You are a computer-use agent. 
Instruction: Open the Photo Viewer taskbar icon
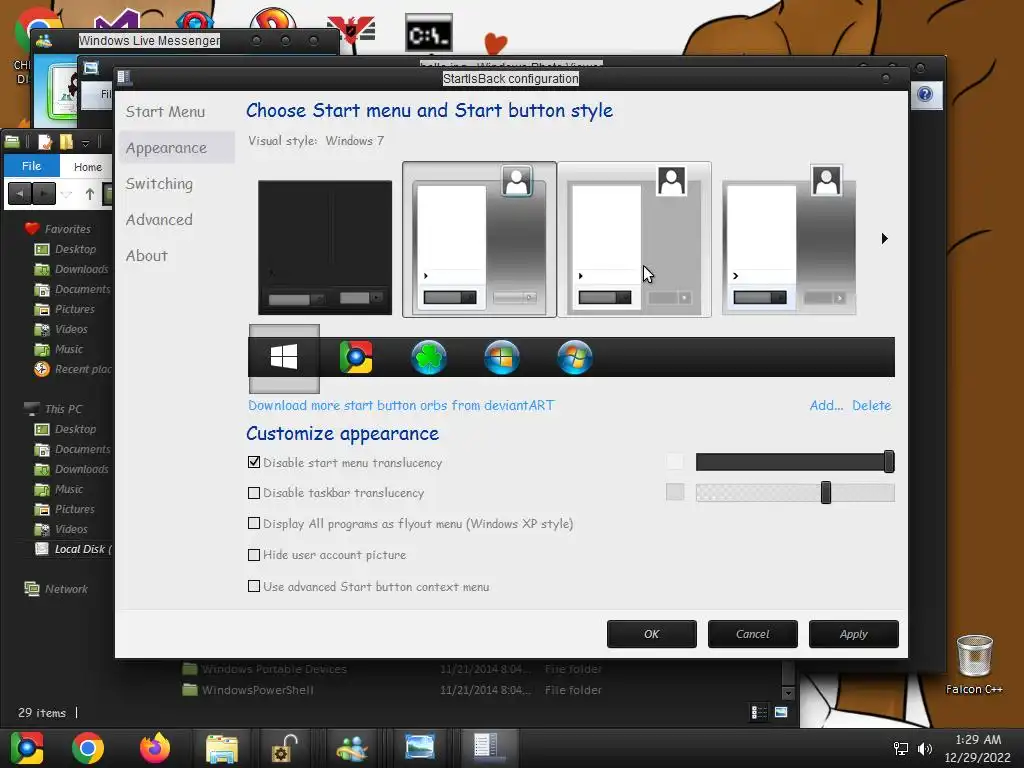point(419,748)
